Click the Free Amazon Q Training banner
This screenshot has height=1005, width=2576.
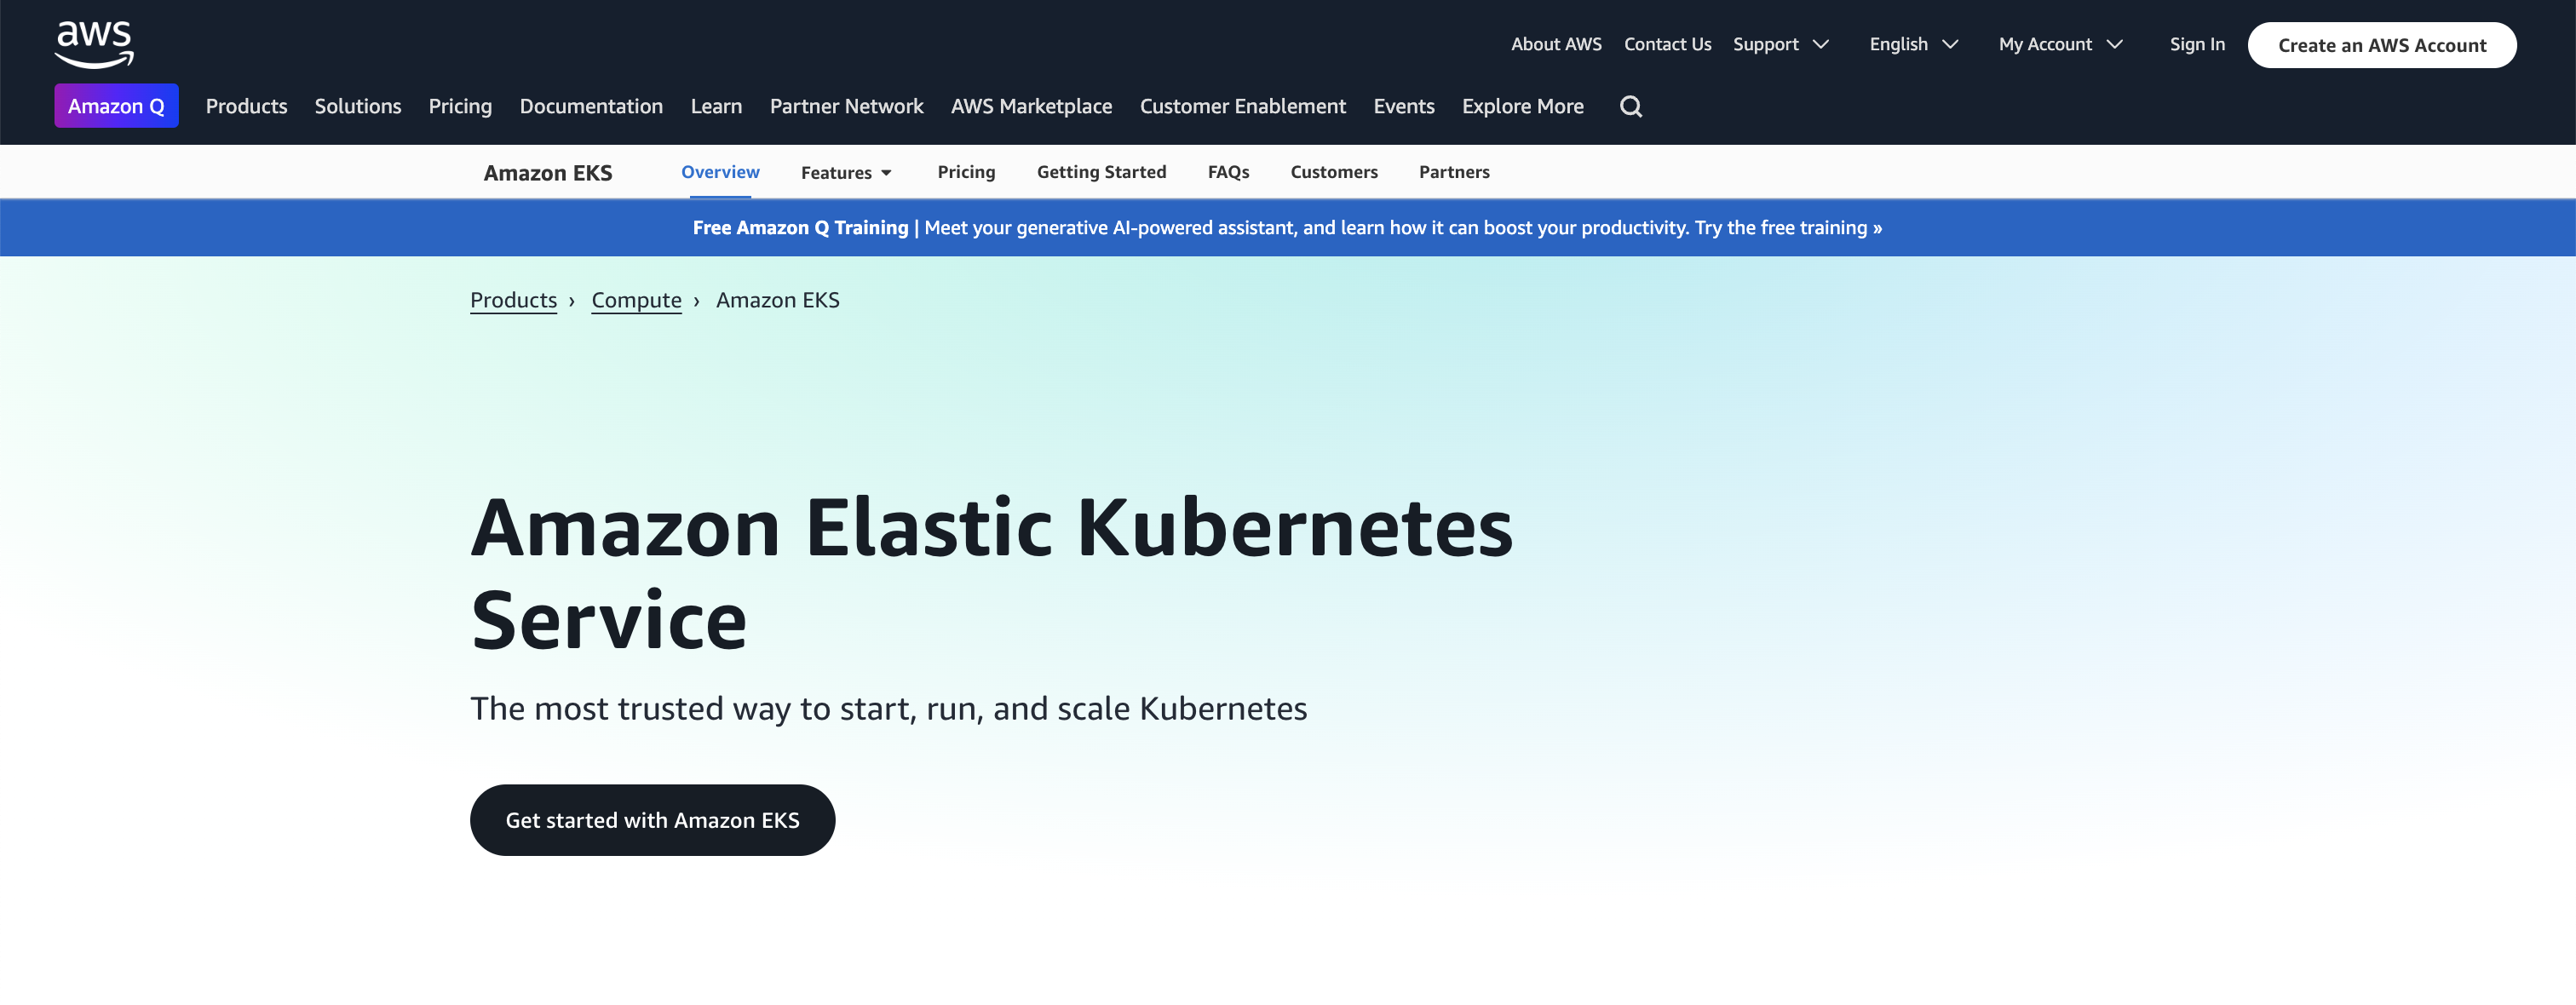(1287, 228)
